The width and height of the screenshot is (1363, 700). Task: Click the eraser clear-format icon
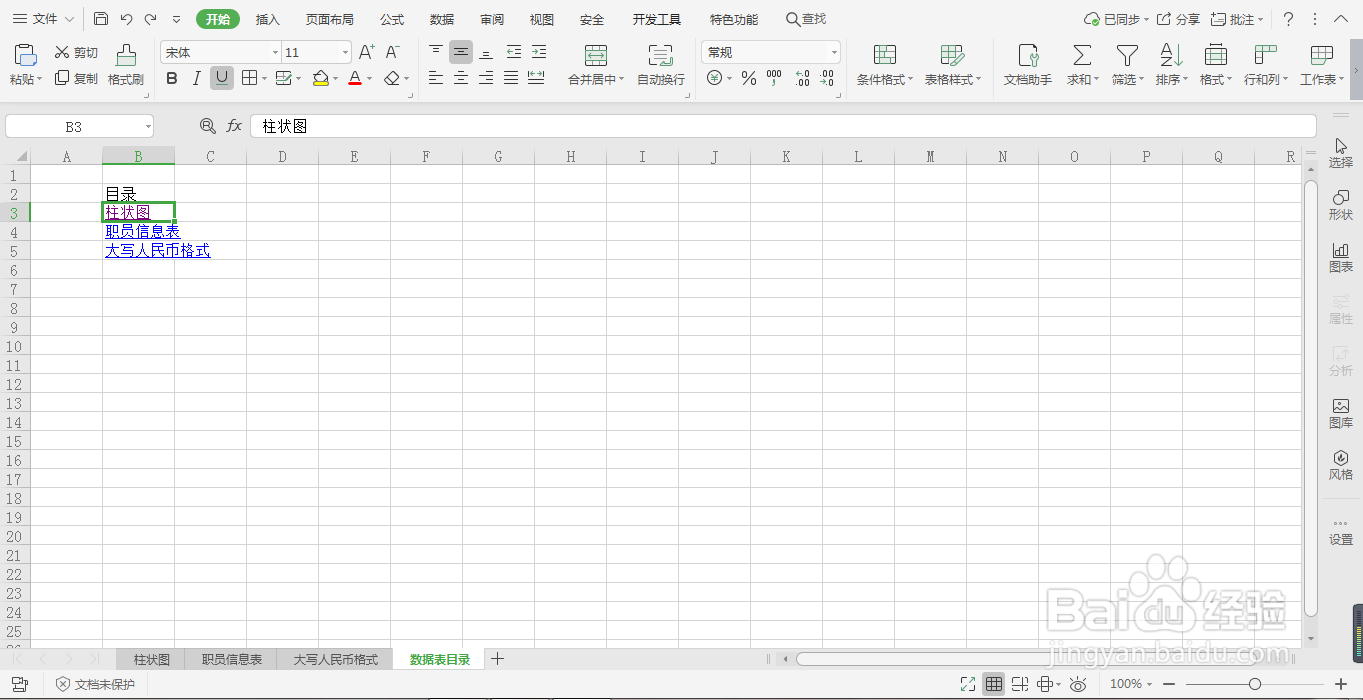(x=392, y=78)
